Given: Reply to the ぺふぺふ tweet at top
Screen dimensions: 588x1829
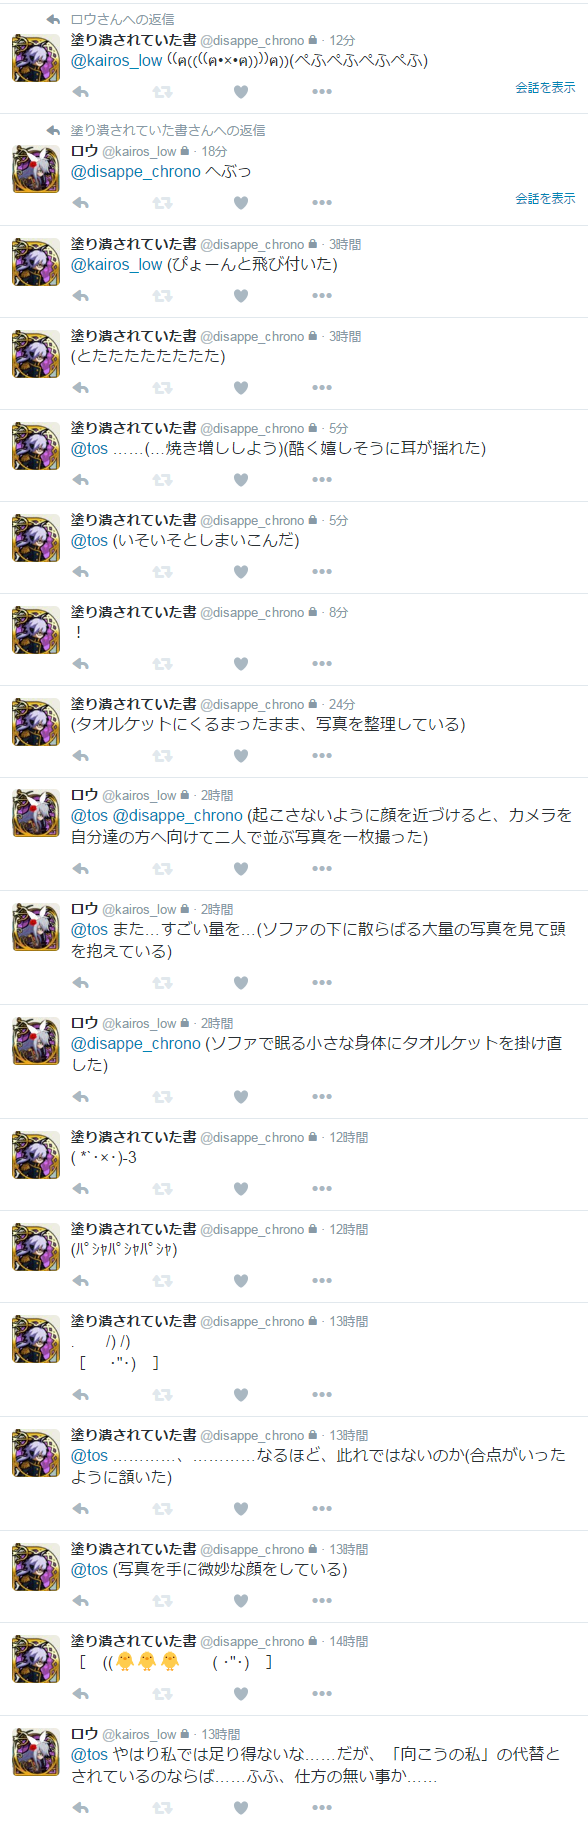Looking at the screenshot, I should click(x=81, y=91).
